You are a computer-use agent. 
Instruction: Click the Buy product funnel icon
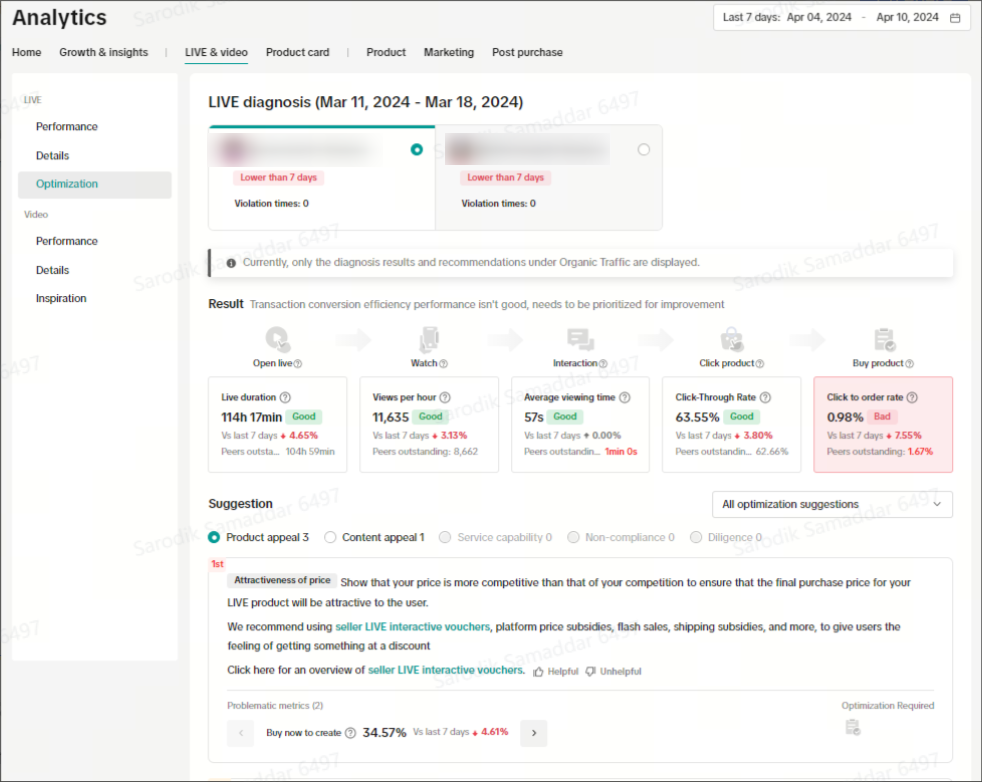coord(883,340)
